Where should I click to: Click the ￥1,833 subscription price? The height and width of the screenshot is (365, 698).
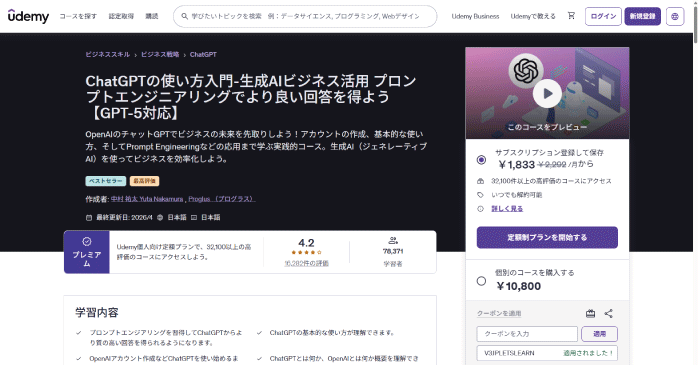point(516,165)
